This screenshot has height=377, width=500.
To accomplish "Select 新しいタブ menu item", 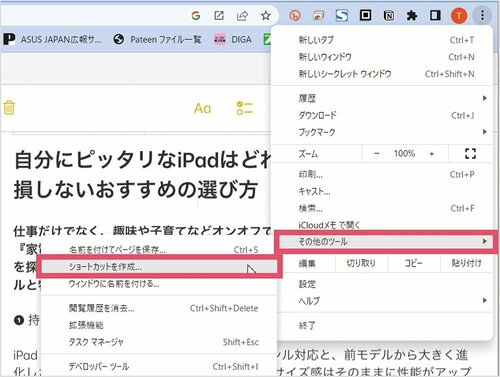I will [x=382, y=40].
